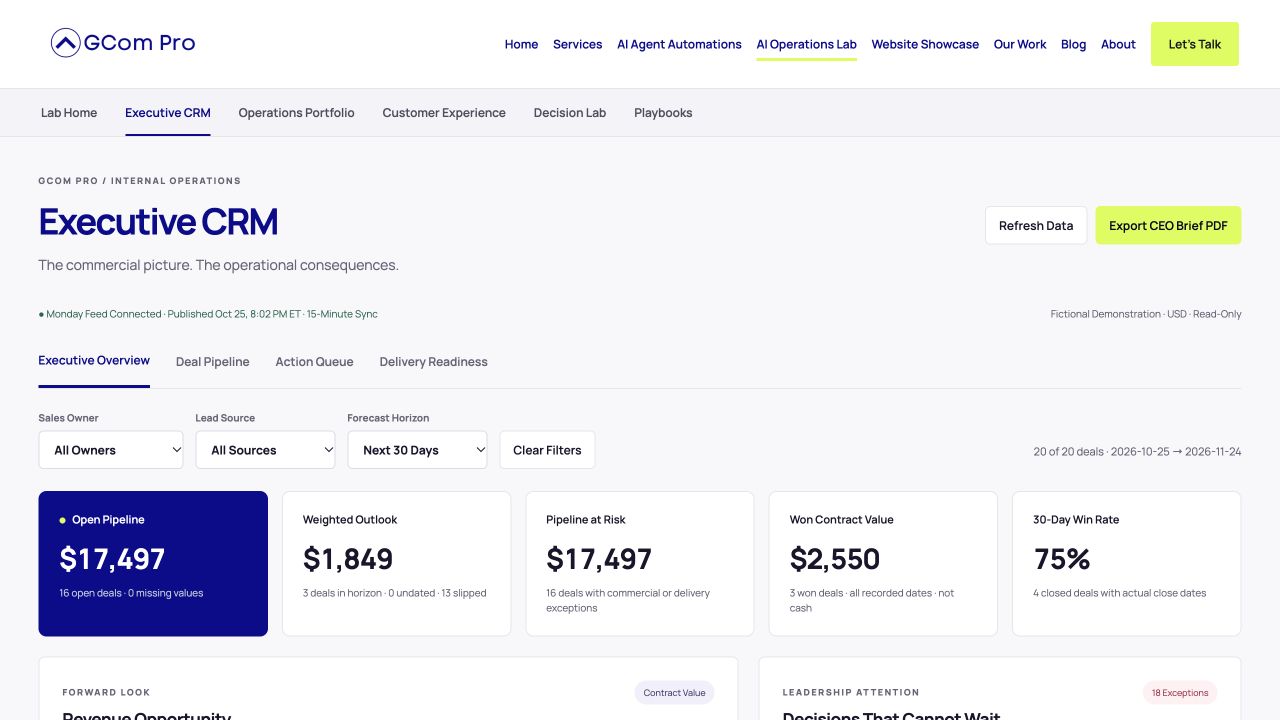Switch to the Deal Pipeline tab
The width and height of the screenshot is (1280, 720).
pos(213,362)
